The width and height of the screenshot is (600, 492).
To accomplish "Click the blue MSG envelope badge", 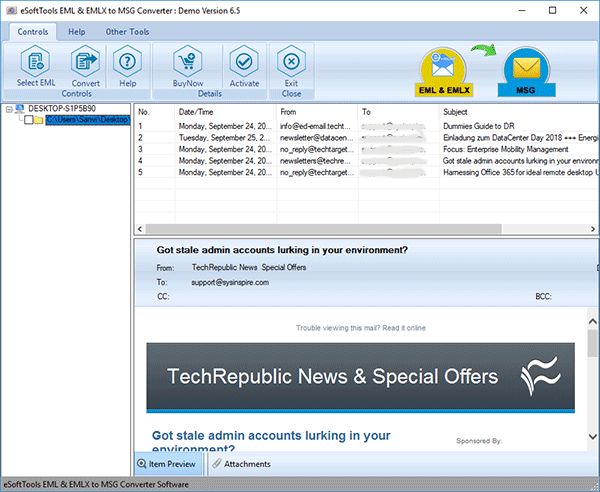I will (526, 72).
